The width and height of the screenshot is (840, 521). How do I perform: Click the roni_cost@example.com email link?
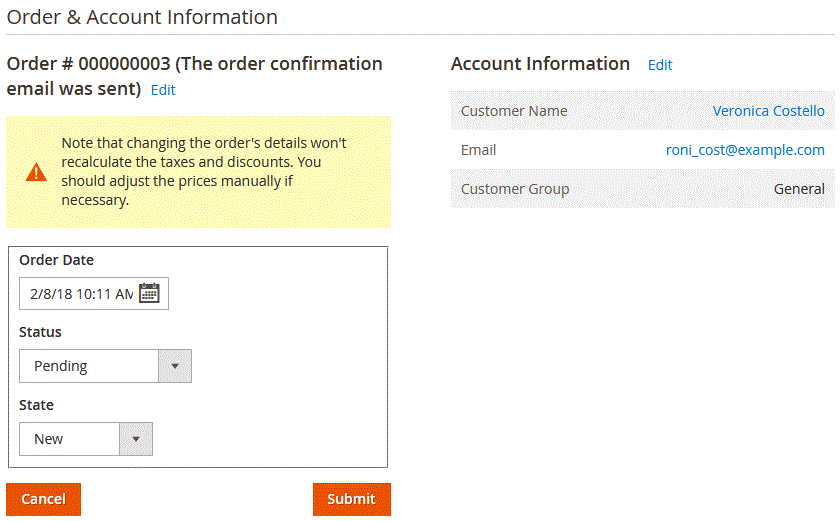[745, 150]
